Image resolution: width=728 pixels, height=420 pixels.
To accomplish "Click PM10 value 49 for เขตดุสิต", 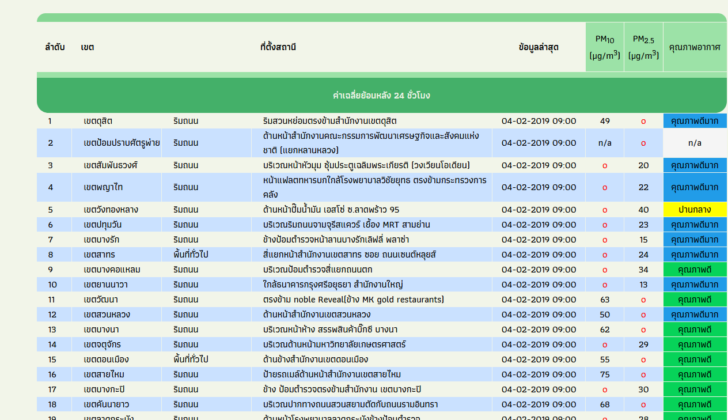I will coord(604,121).
